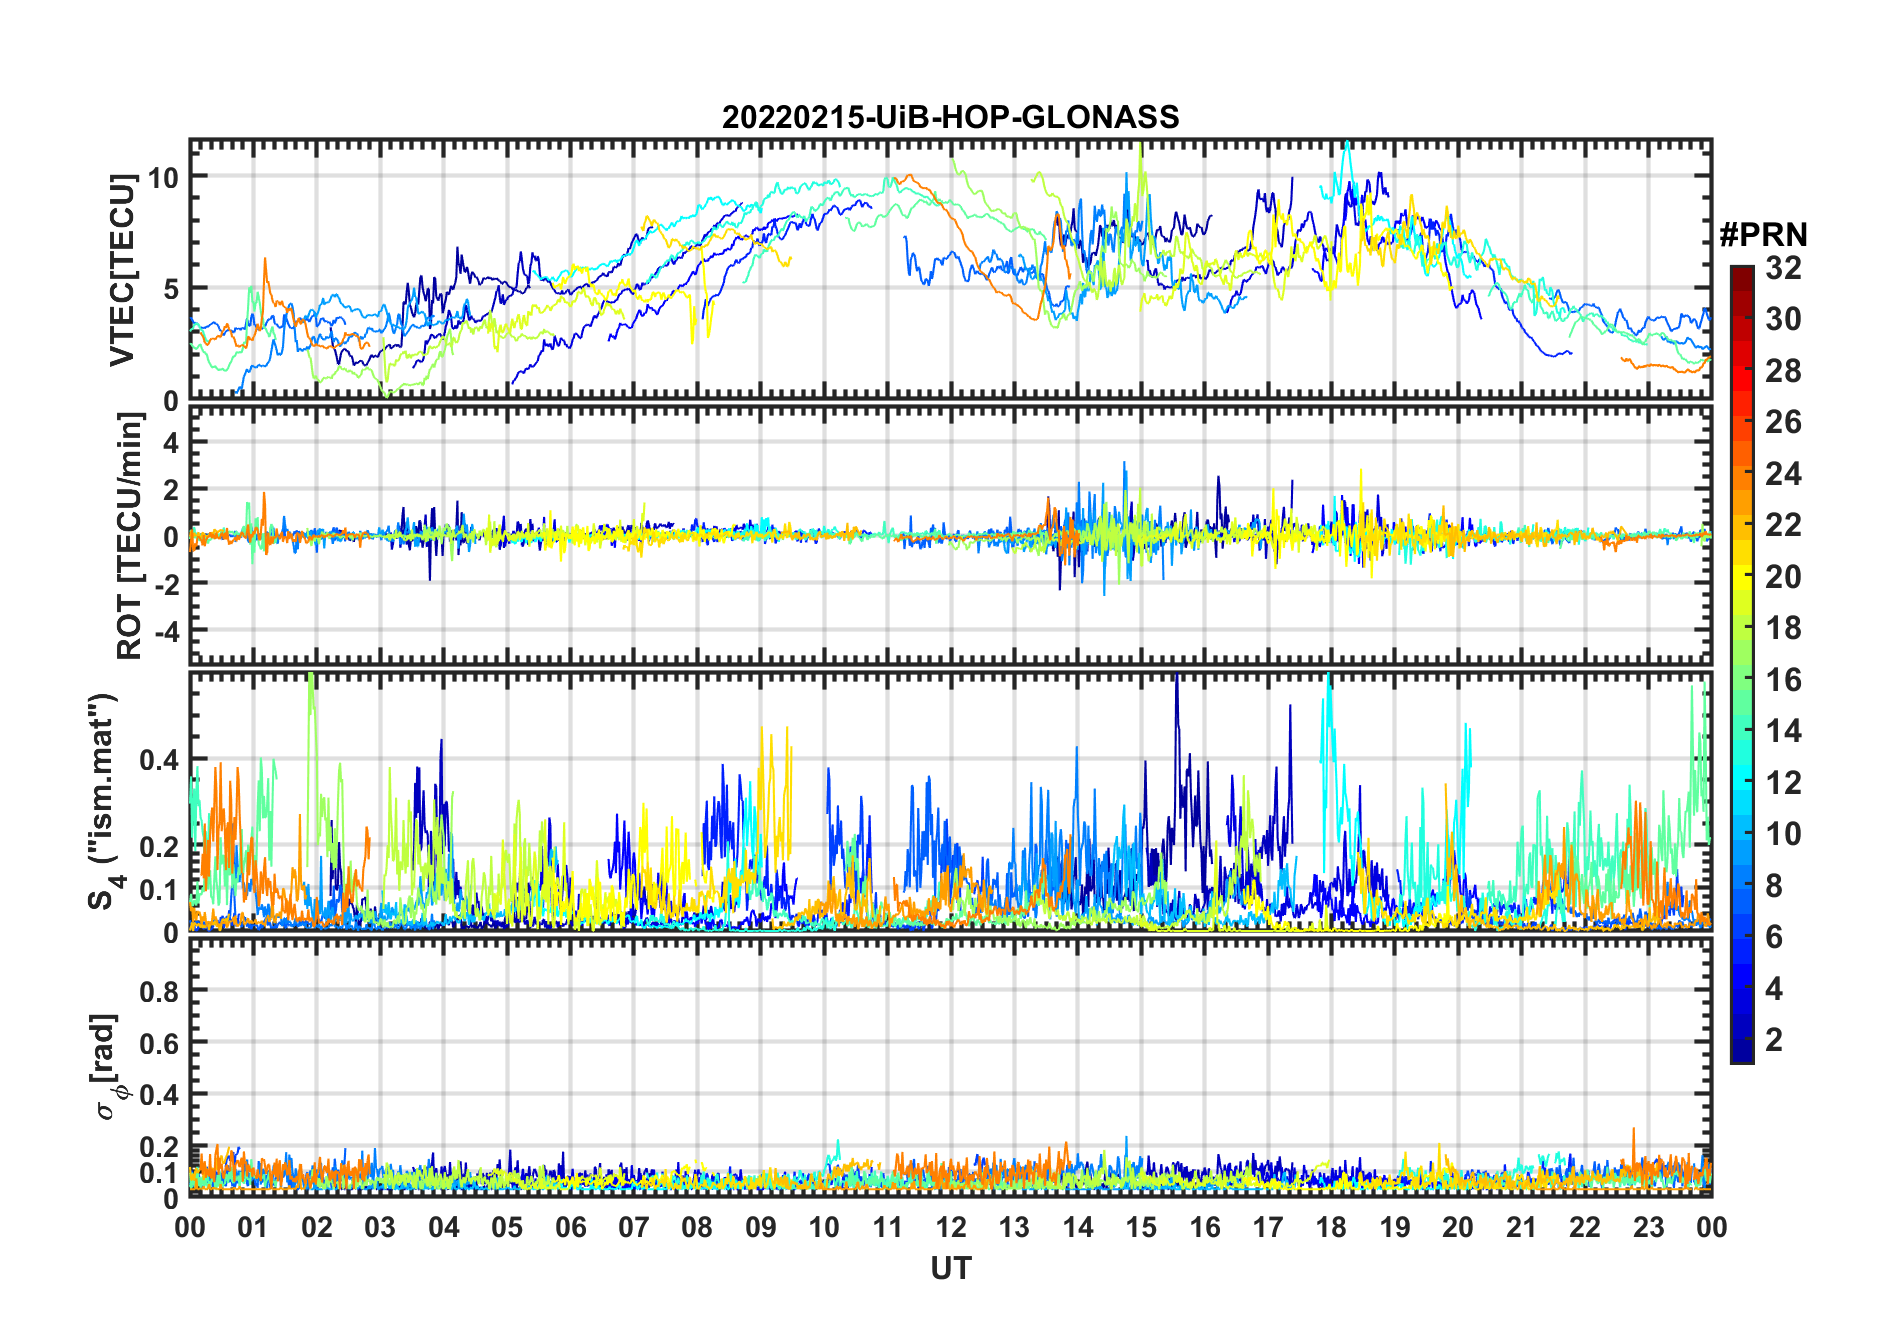Select colorbar tick label 28
The width and height of the screenshot is (1902, 1330).
click(1783, 370)
